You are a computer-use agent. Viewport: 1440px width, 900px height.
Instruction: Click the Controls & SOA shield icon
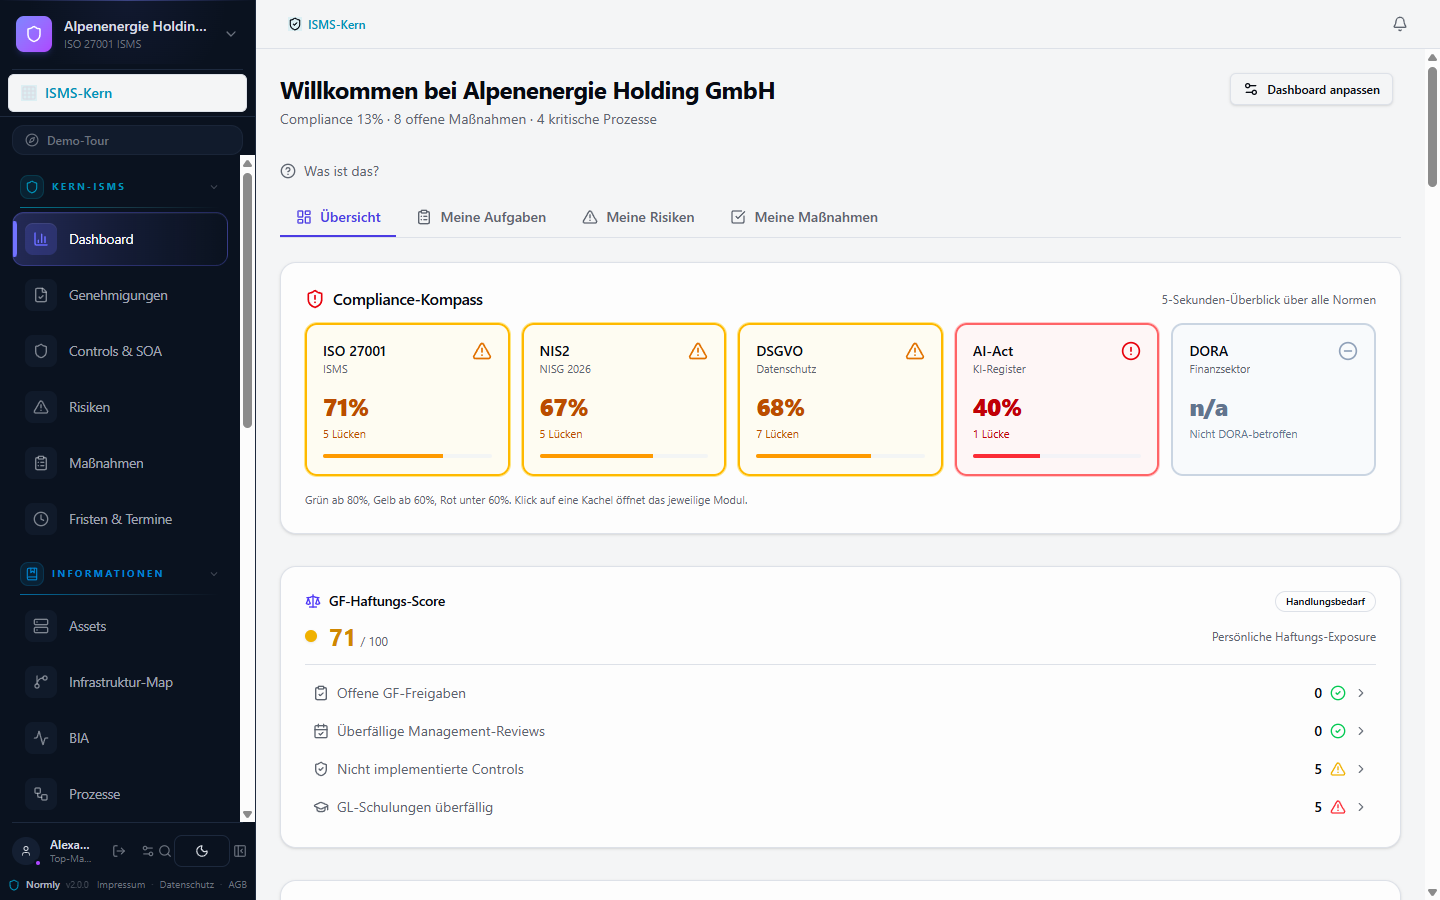coord(41,351)
